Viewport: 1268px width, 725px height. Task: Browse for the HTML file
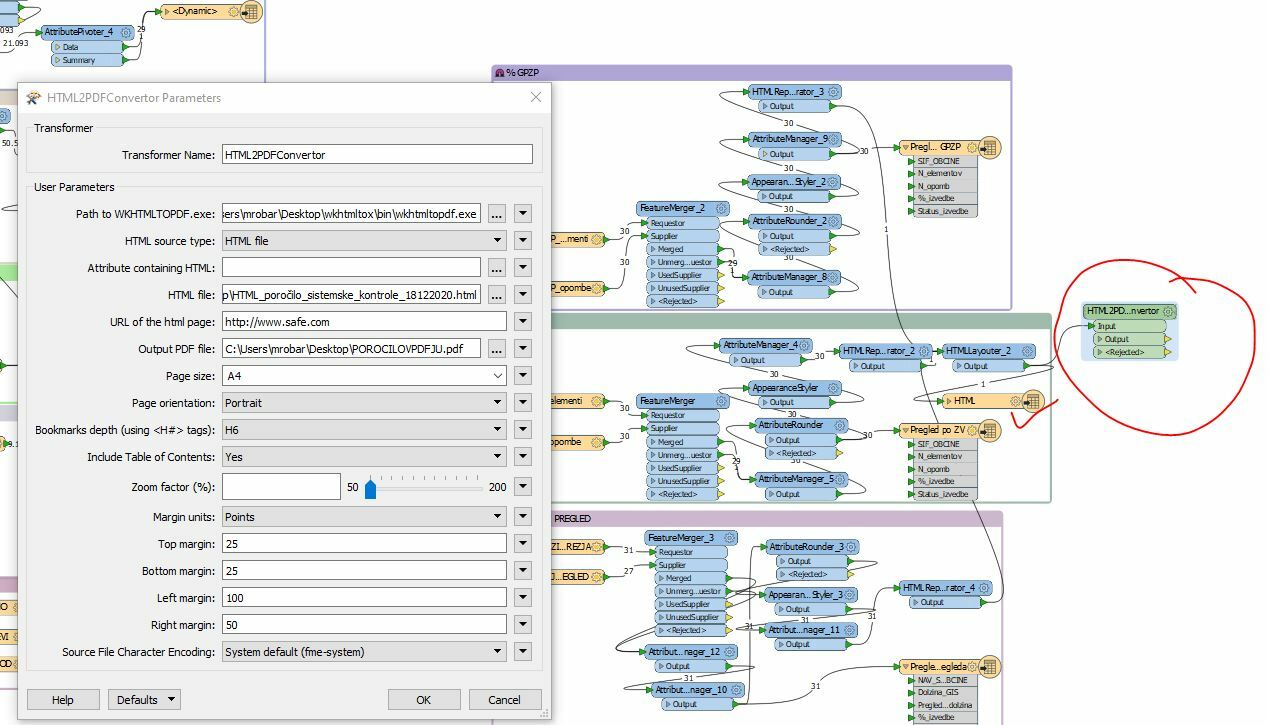[x=496, y=295]
